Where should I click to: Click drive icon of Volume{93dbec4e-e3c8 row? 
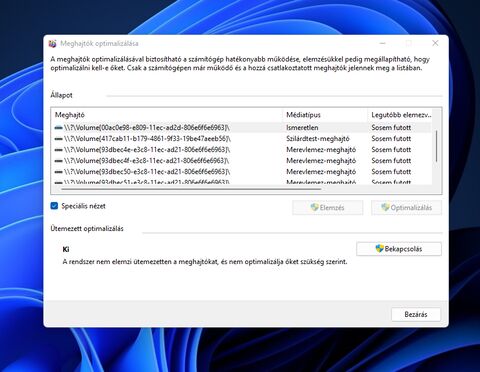click(59, 150)
